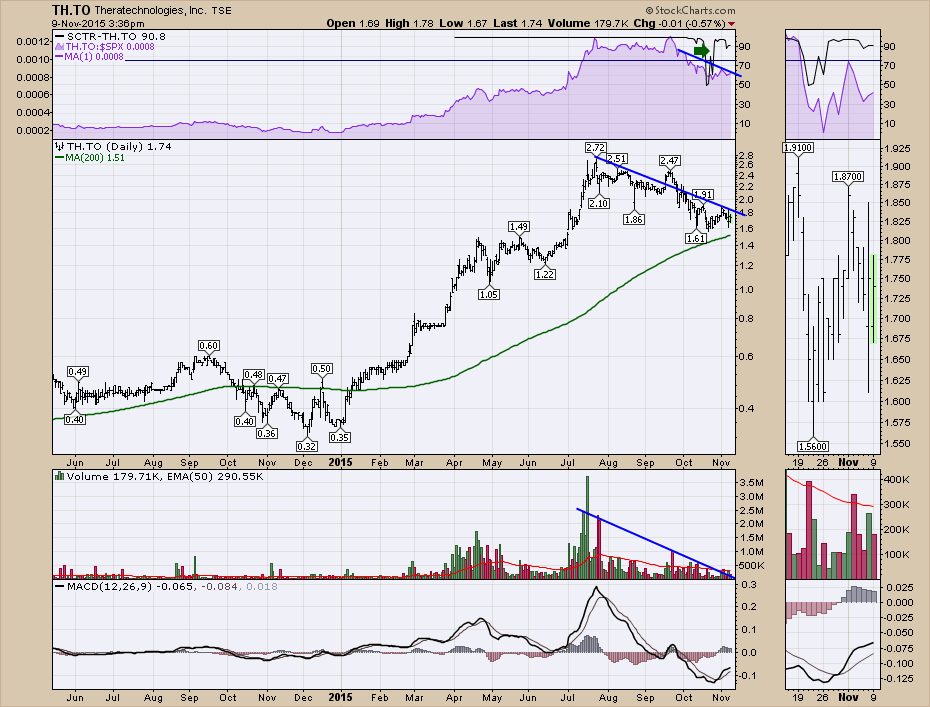Click the 2.51 price label

[x=617, y=158]
